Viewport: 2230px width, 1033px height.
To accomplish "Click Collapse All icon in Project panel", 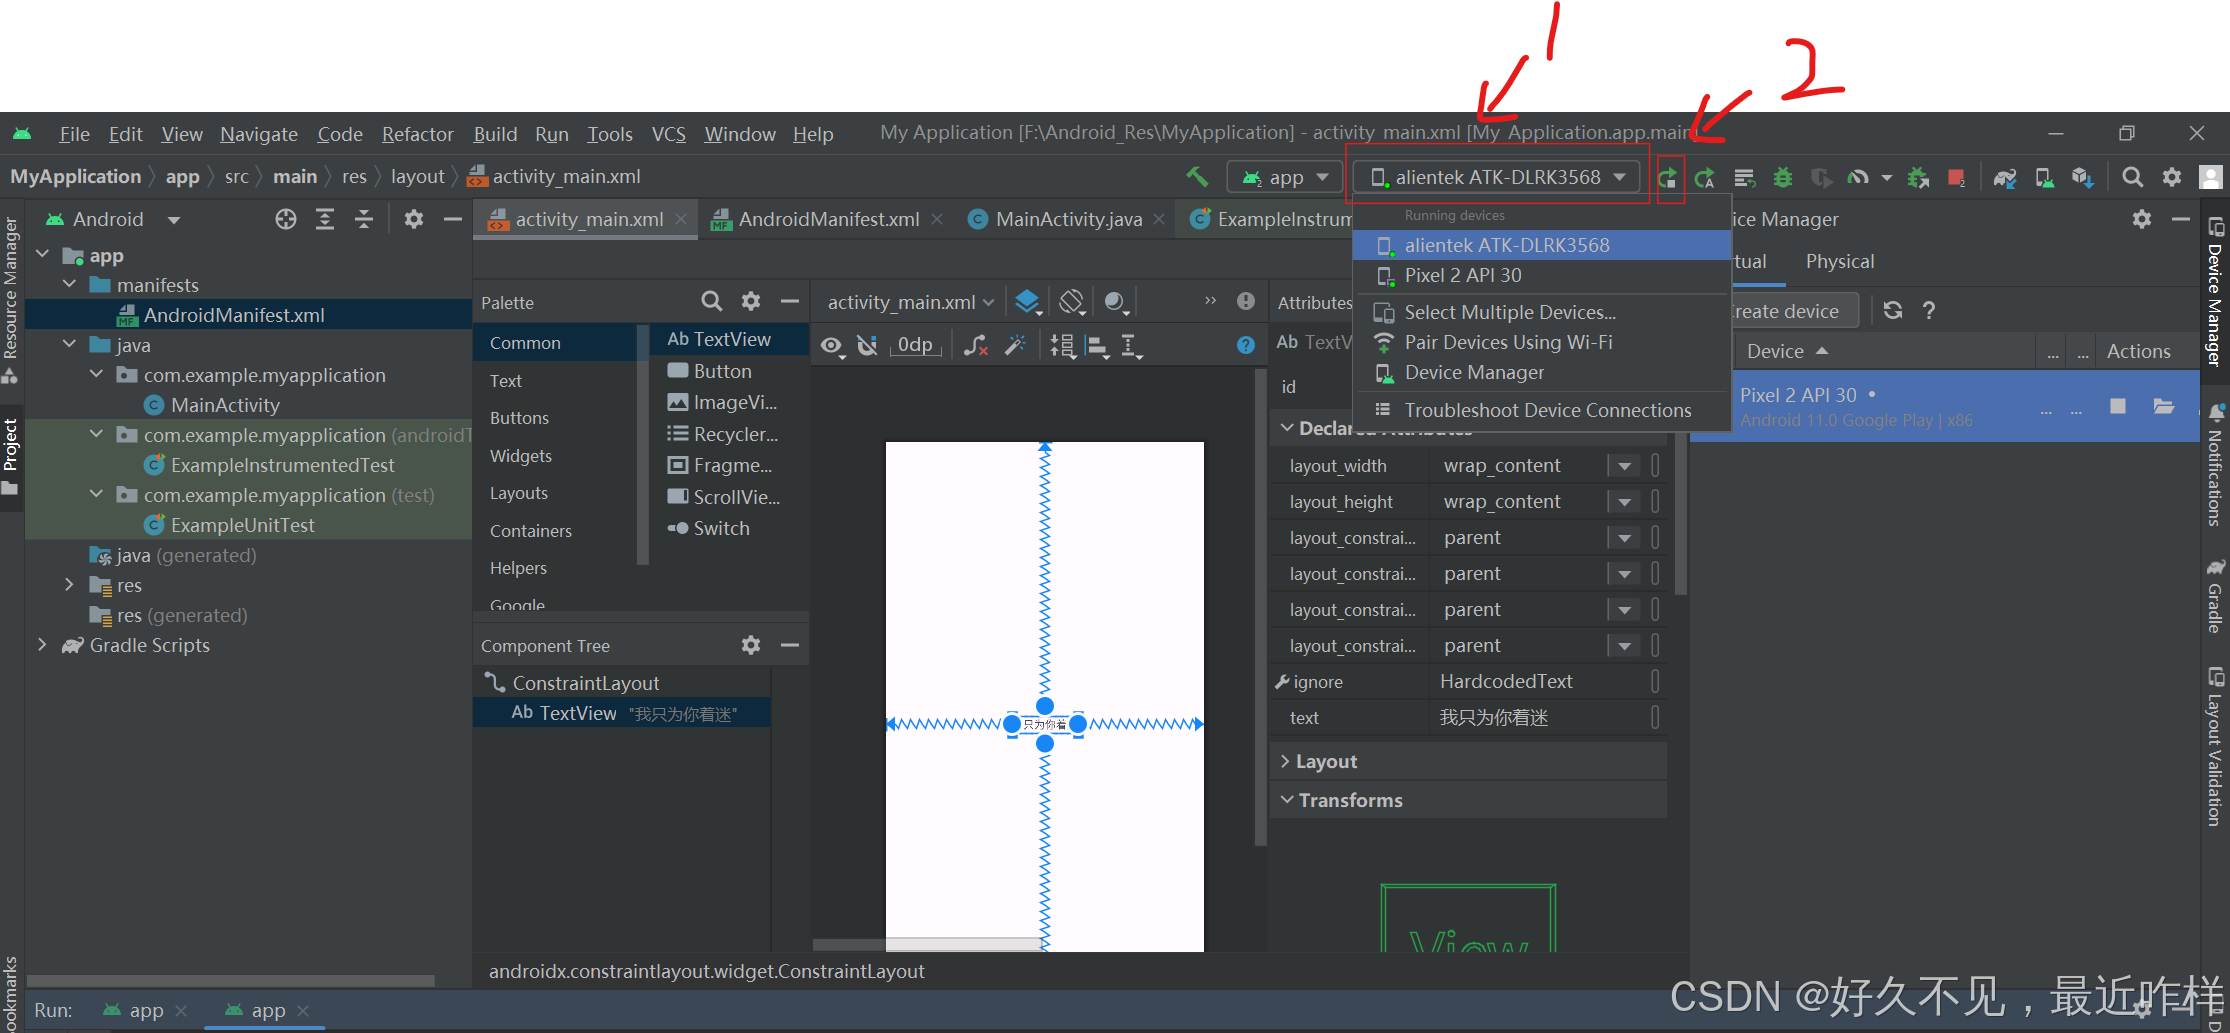I will click(x=364, y=219).
